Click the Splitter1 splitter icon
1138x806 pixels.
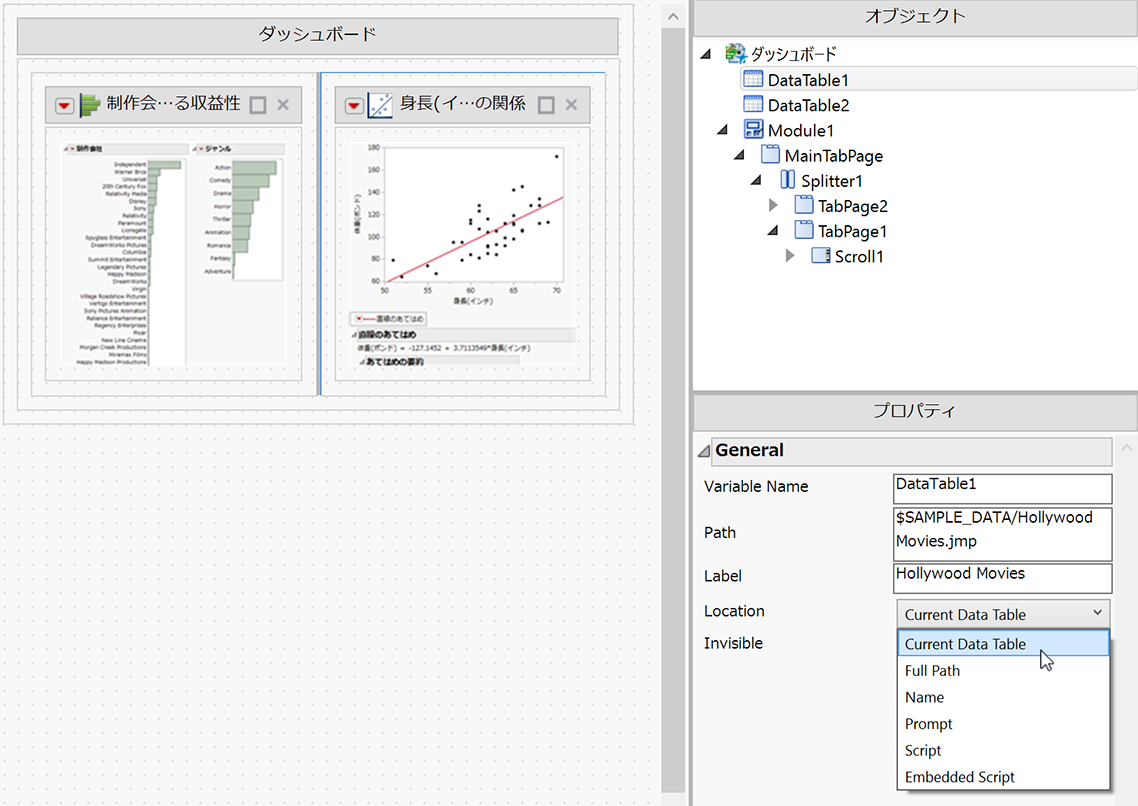point(787,180)
